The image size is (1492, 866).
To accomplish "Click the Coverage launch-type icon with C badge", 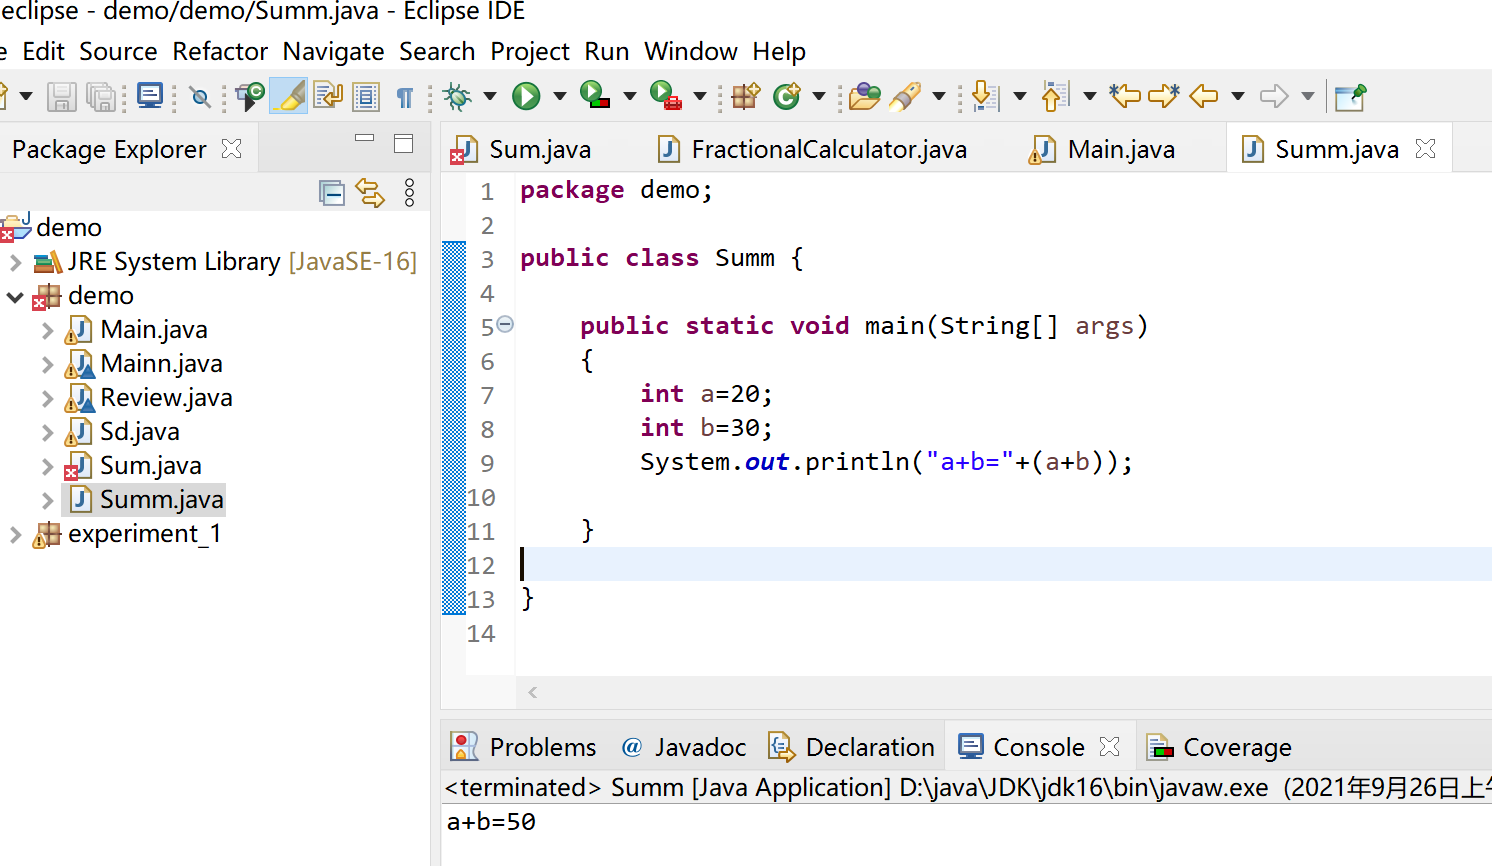I will pyautogui.click(x=250, y=96).
